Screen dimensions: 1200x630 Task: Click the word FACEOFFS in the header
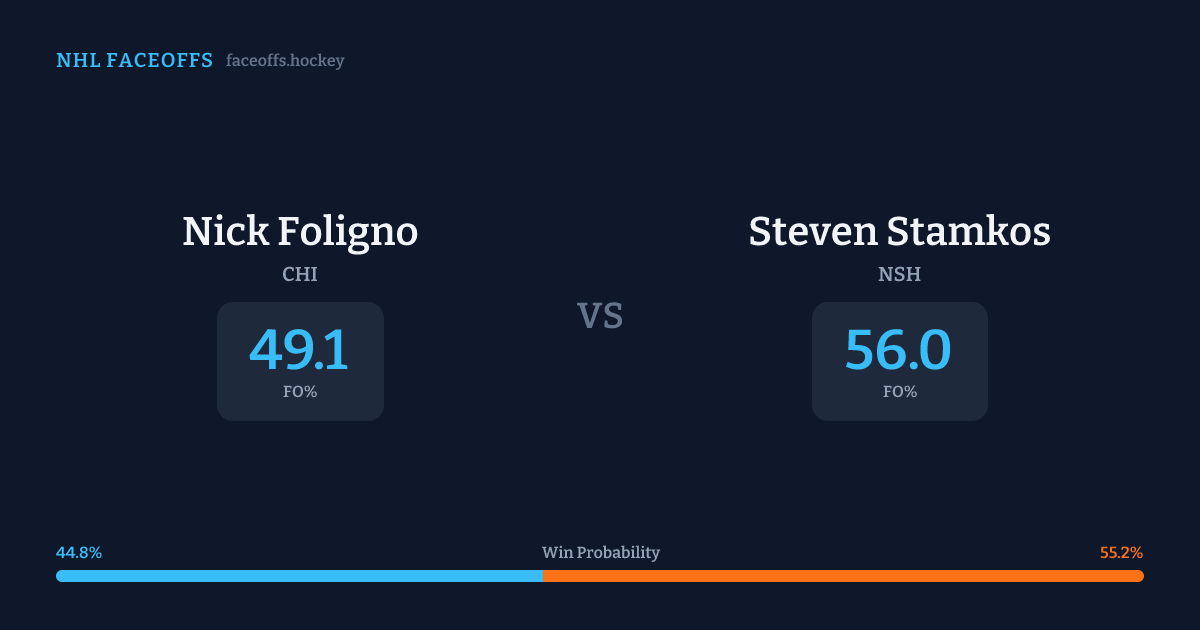point(160,61)
